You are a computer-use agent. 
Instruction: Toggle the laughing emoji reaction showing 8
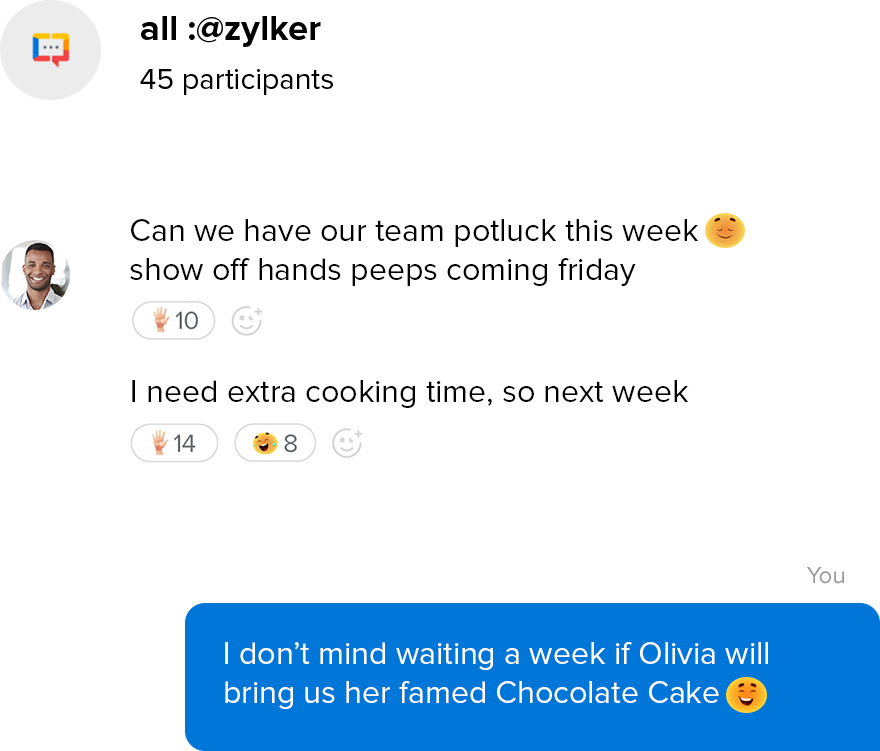275,443
